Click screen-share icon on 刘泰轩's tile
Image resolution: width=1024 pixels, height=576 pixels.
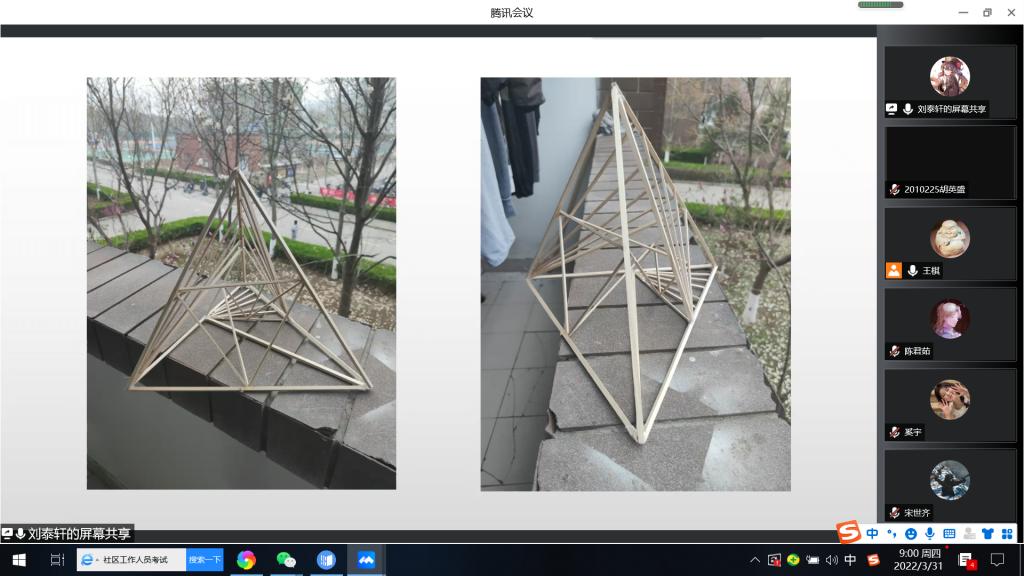[892, 109]
